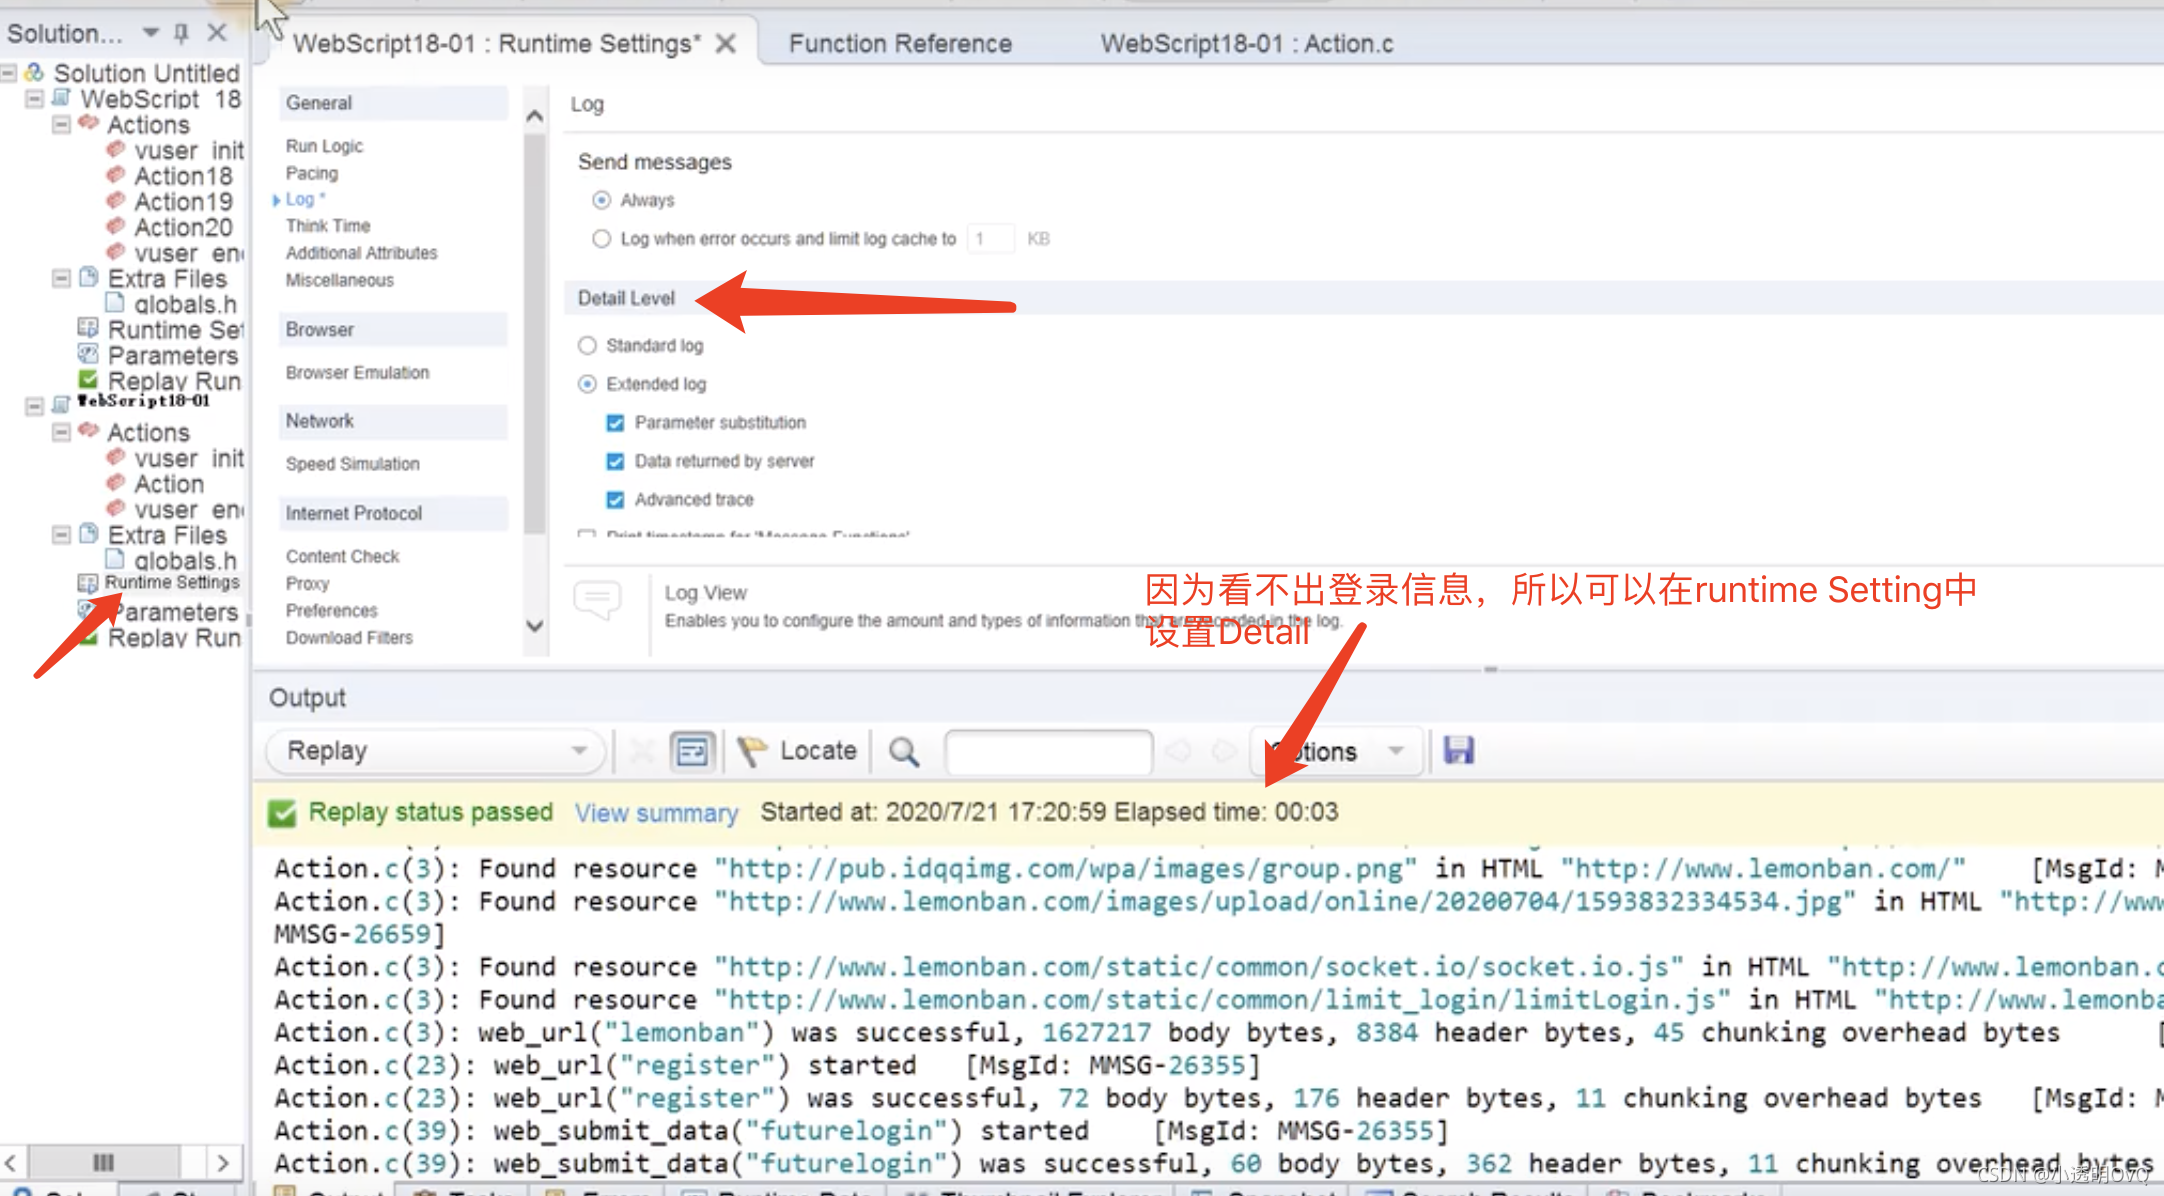Click the Locate flag icon

point(752,750)
